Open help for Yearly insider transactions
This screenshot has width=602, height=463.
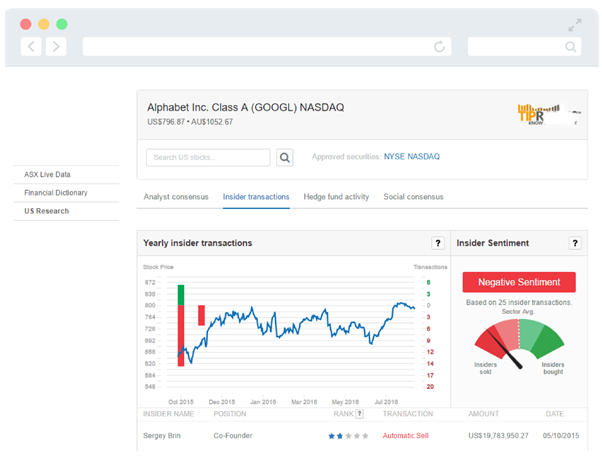[x=438, y=243]
